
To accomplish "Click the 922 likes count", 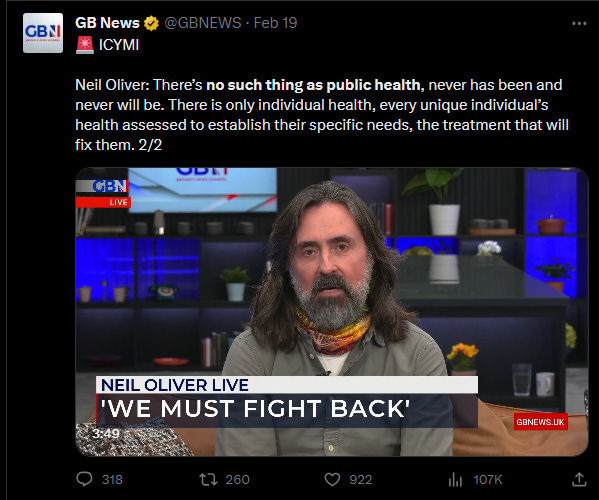I will pyautogui.click(x=361, y=479).
